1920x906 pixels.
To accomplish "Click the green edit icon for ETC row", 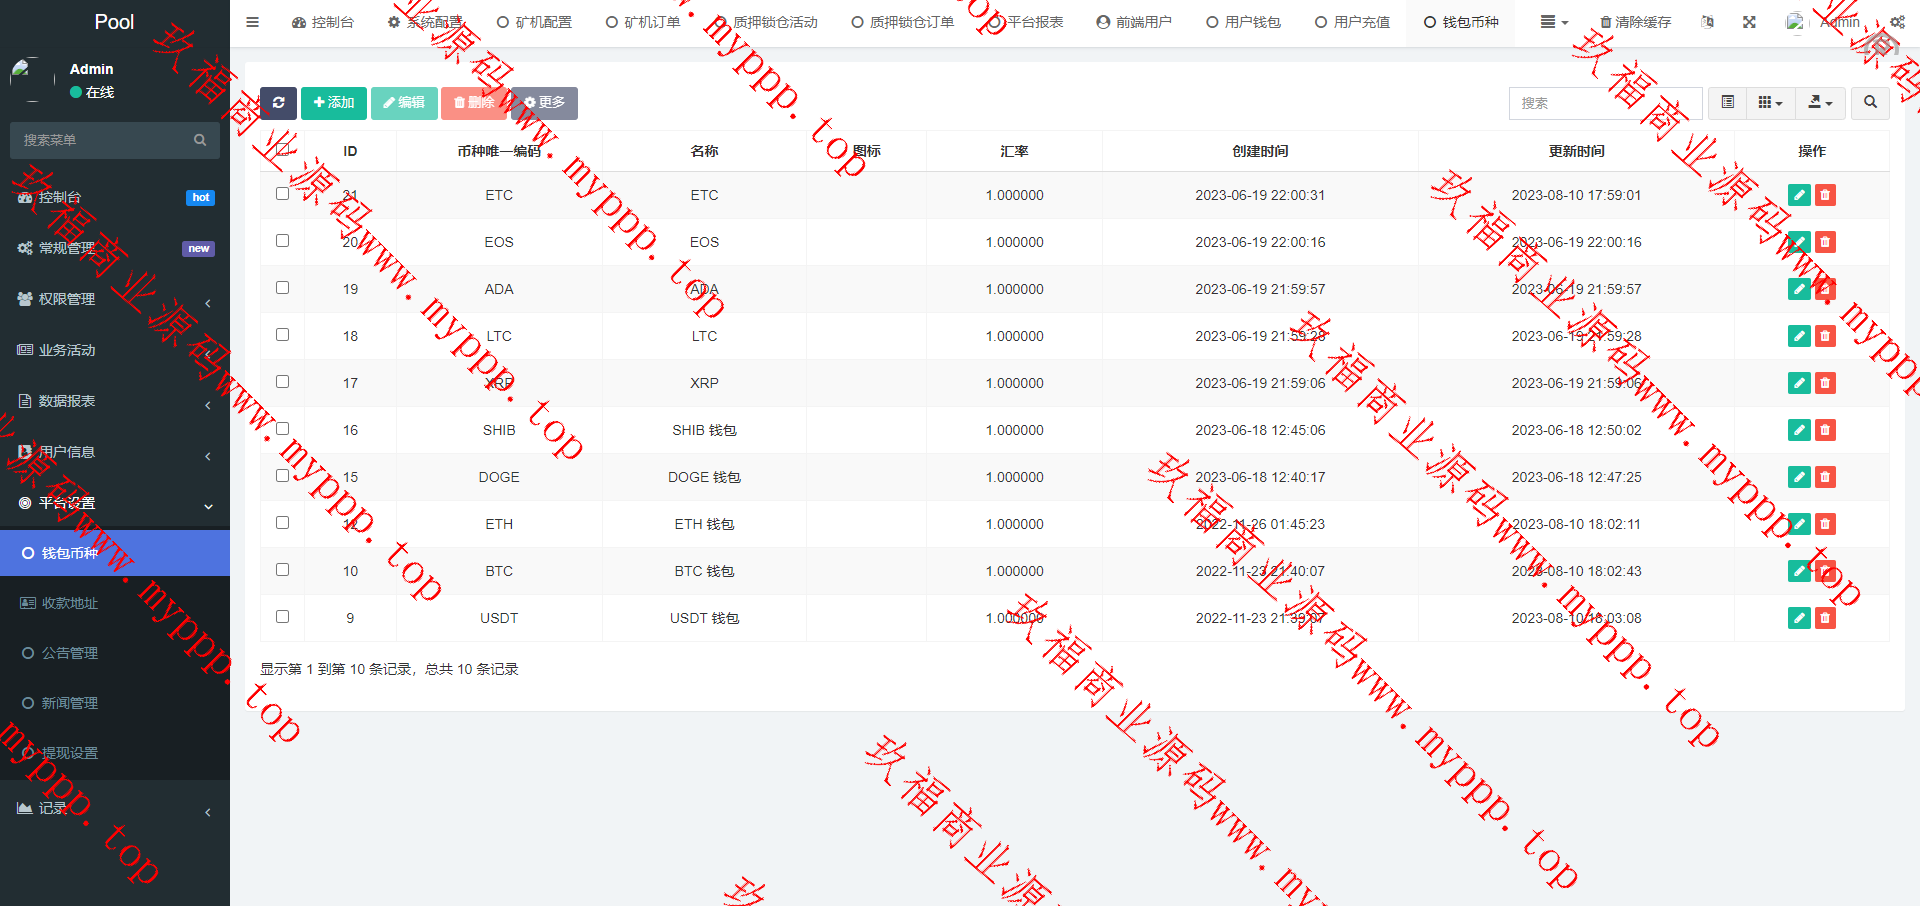I will pos(1799,195).
